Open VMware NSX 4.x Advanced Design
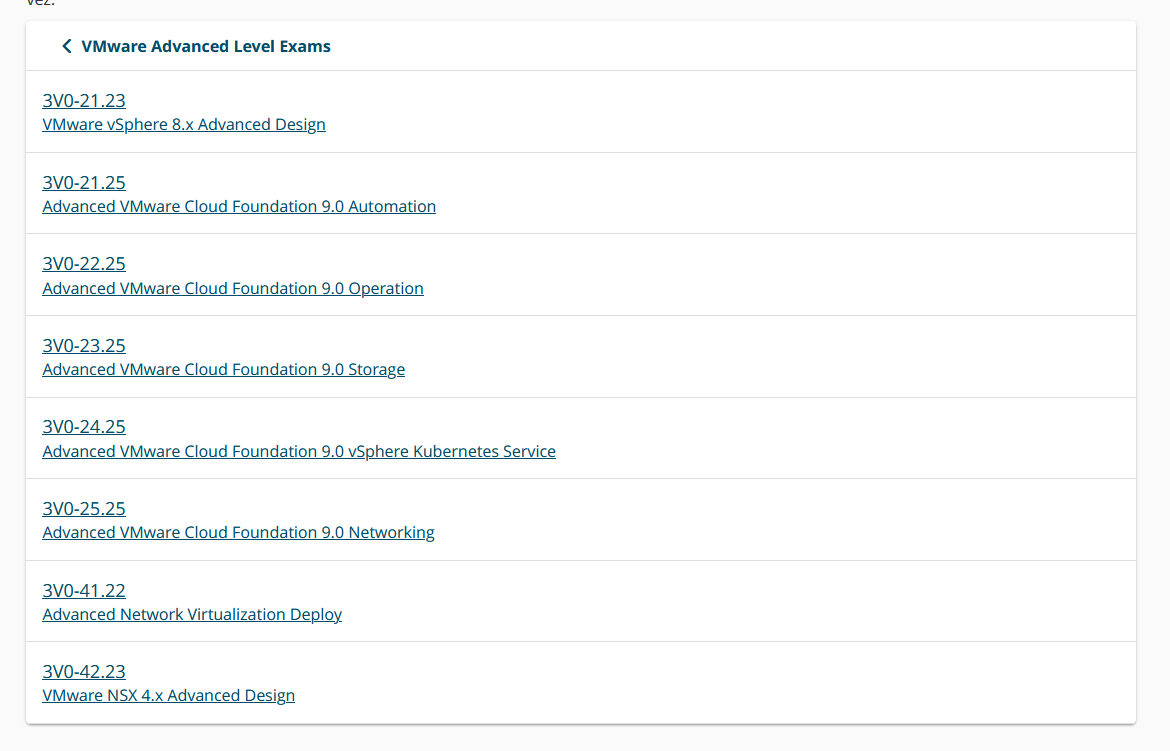 (x=169, y=696)
